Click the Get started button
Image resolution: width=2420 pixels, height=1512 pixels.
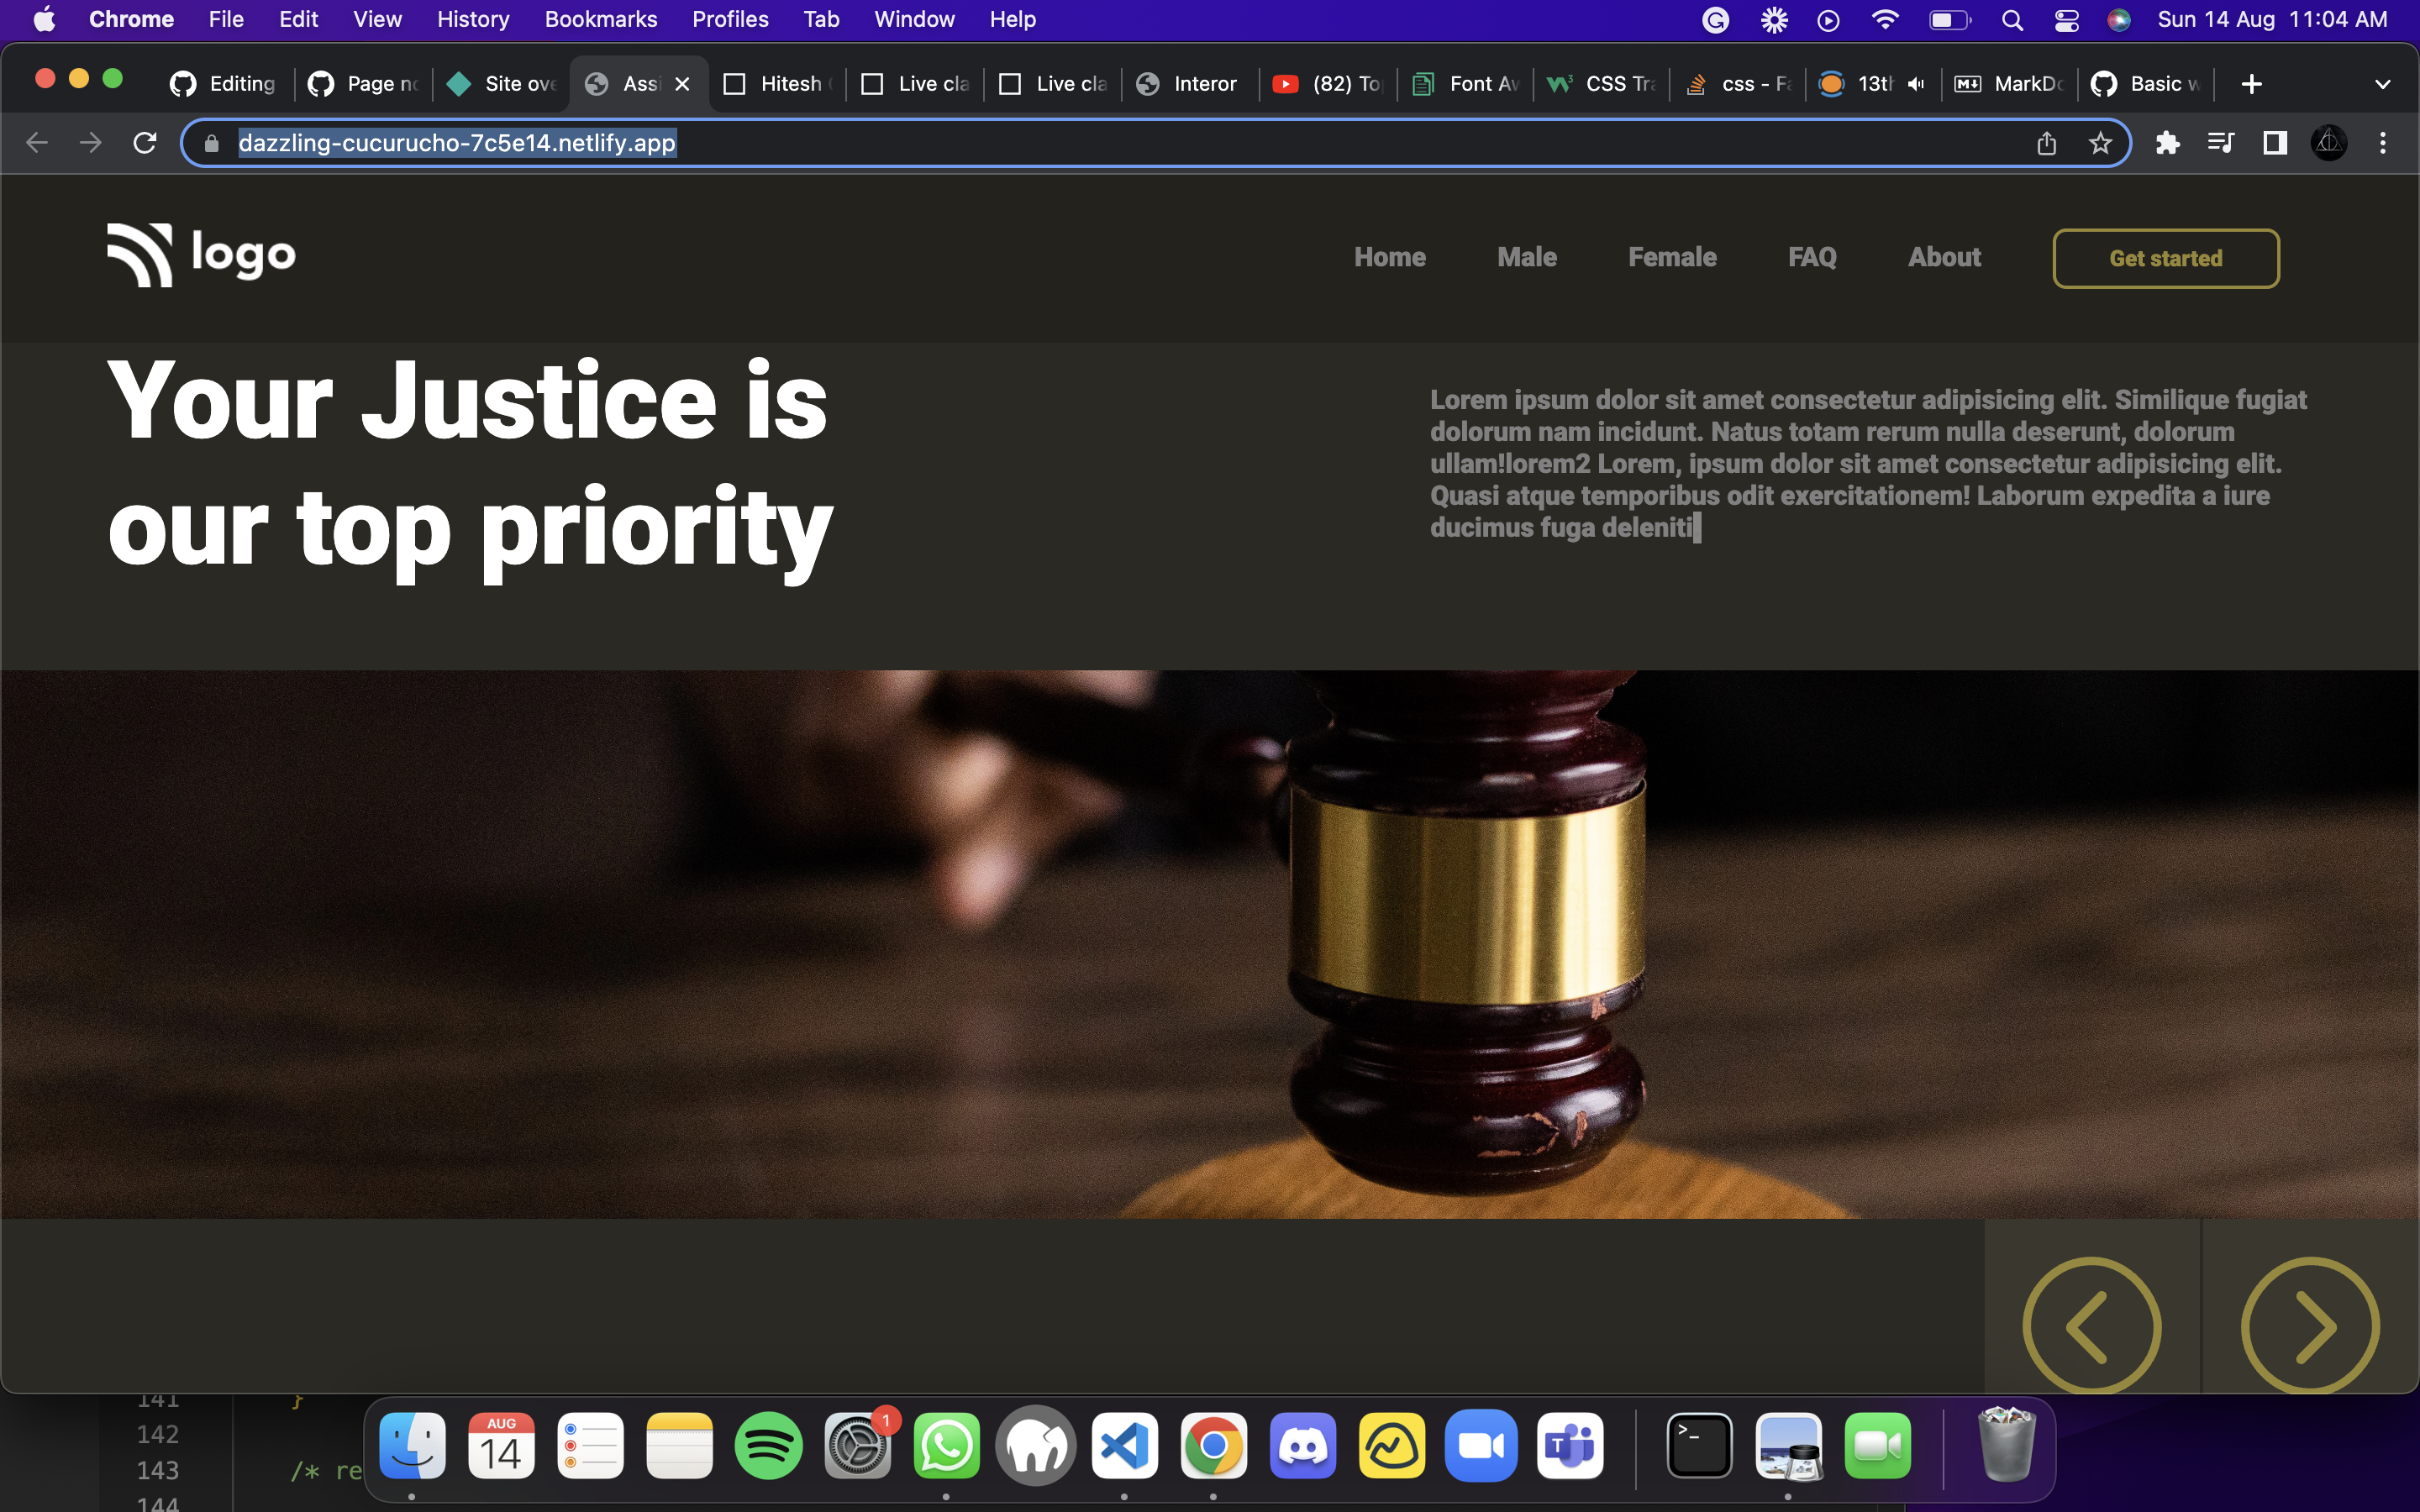click(2166, 258)
